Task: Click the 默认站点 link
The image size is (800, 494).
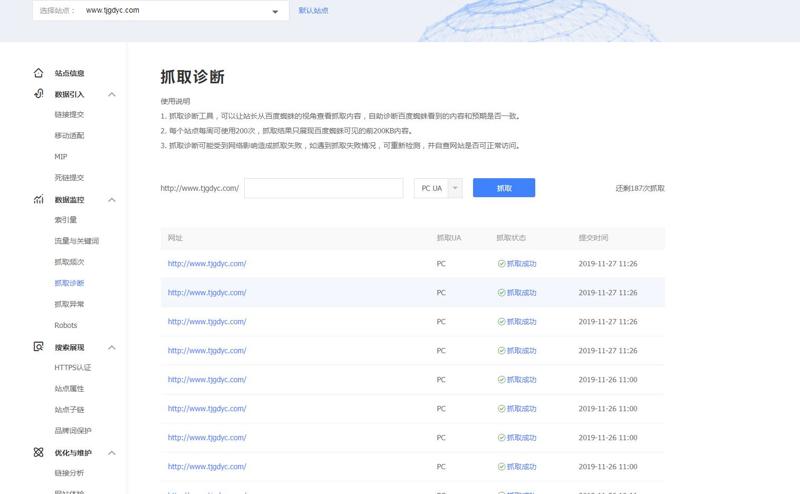Action: click(313, 10)
